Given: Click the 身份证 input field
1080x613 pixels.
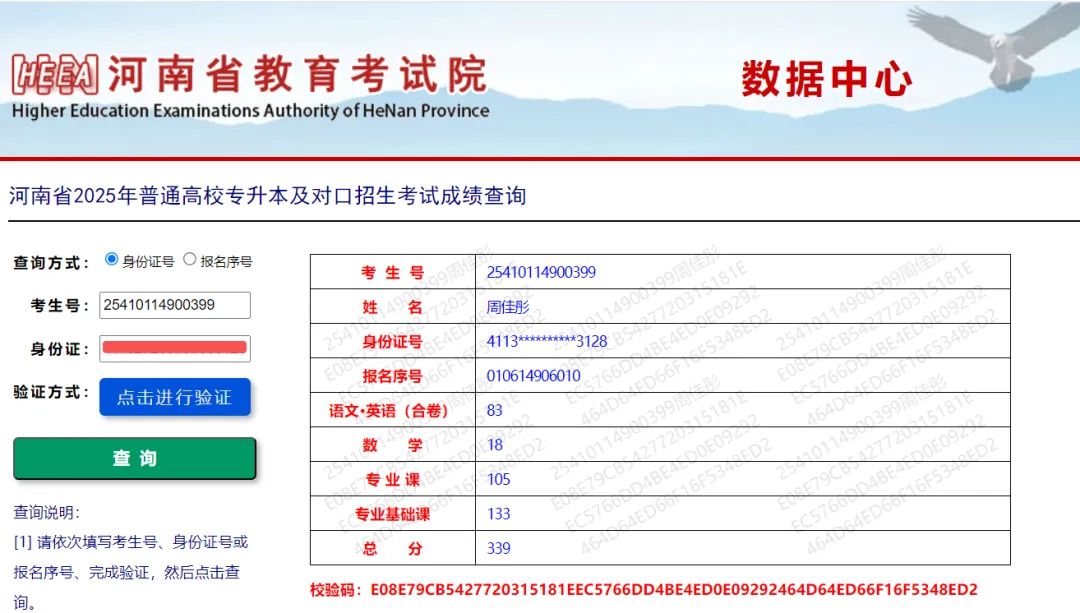Looking at the screenshot, I should [175, 349].
